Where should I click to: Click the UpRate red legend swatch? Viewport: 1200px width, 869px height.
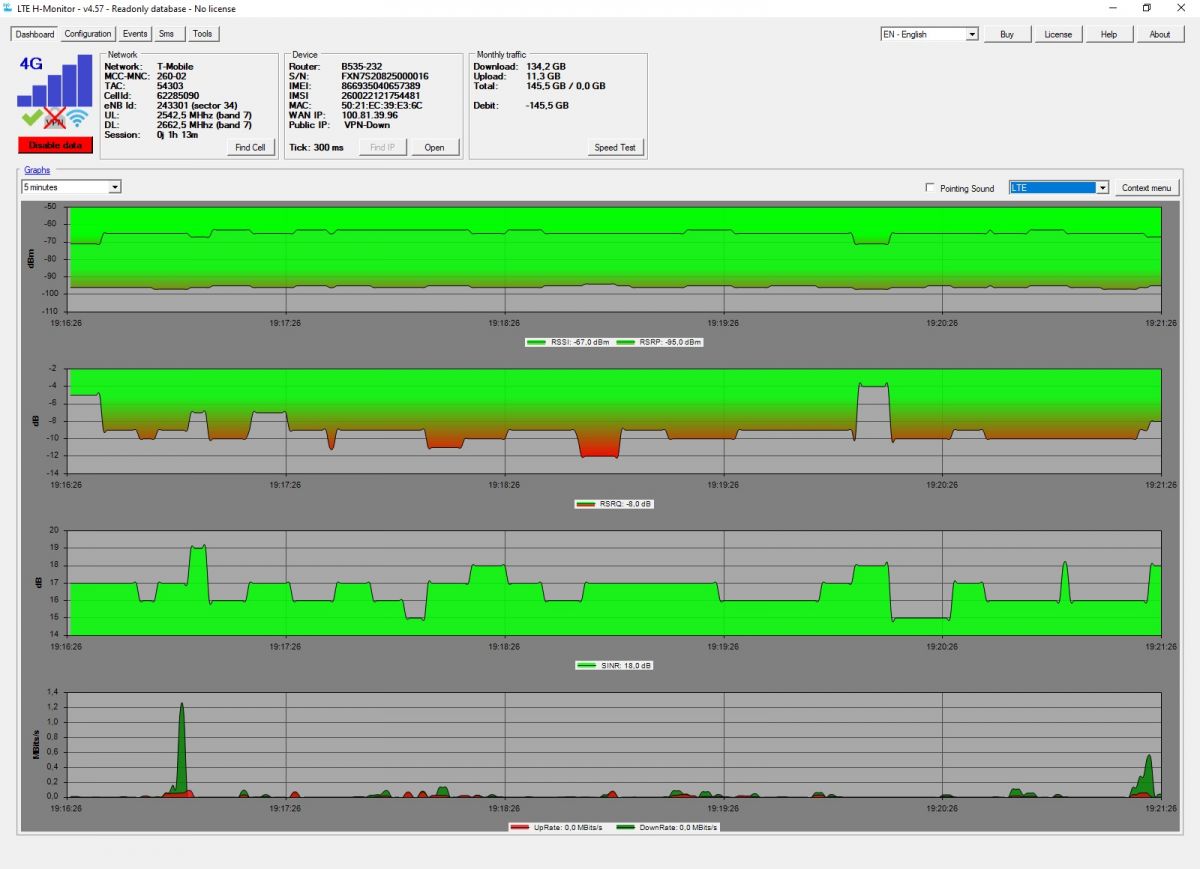coord(520,828)
